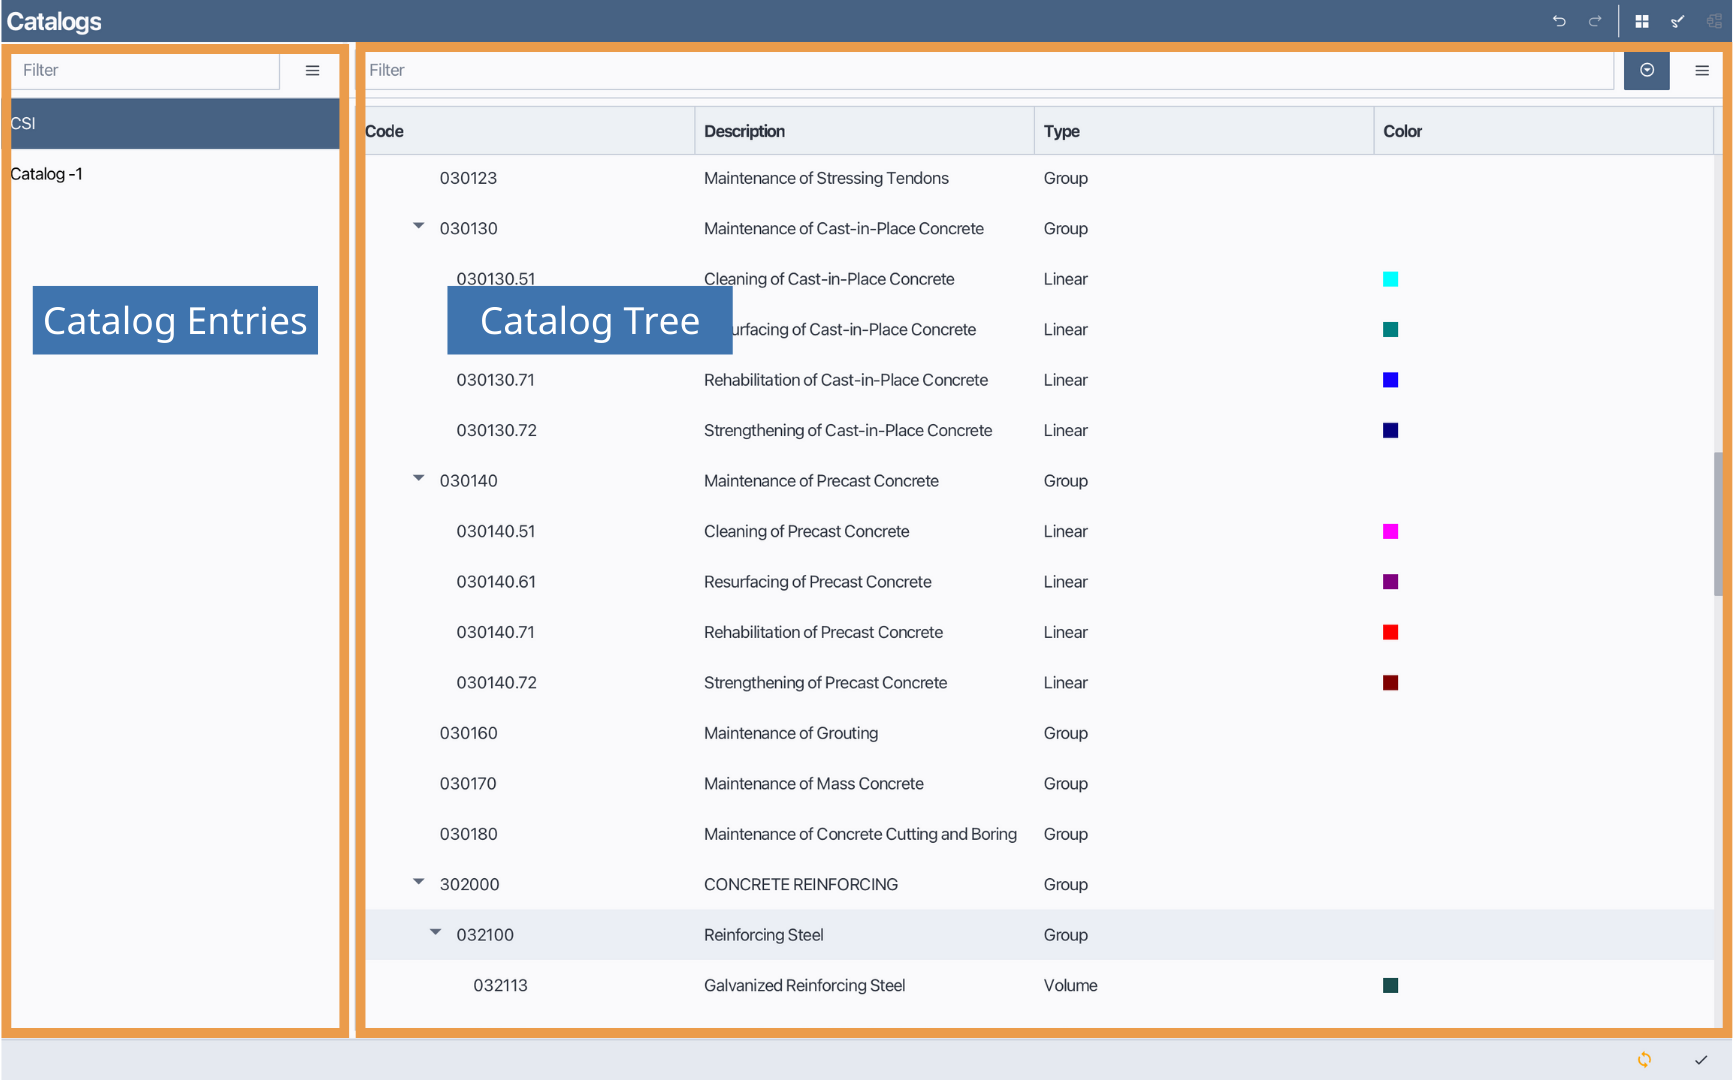The height and width of the screenshot is (1080, 1733).
Task: Toggle the circular dropdown filter button beside the tree filter
Action: click(1646, 70)
